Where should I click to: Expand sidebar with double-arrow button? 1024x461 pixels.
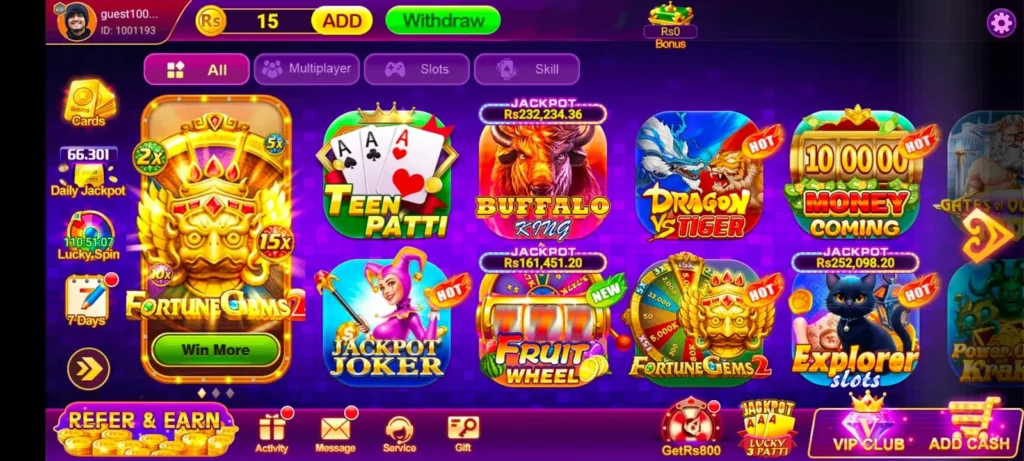[89, 370]
